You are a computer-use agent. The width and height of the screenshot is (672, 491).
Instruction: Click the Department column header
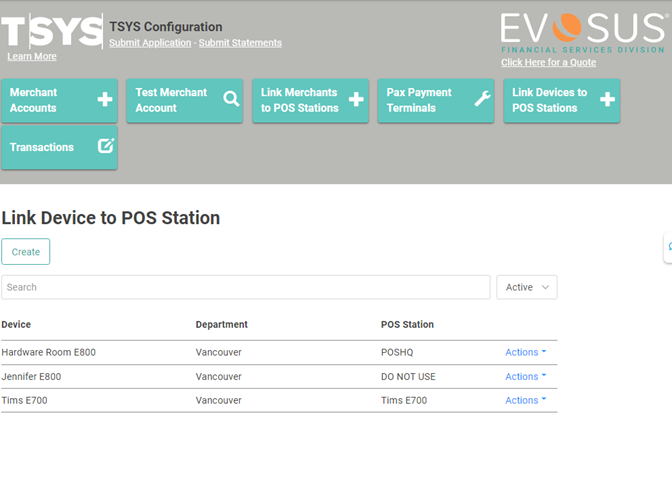[x=222, y=324]
